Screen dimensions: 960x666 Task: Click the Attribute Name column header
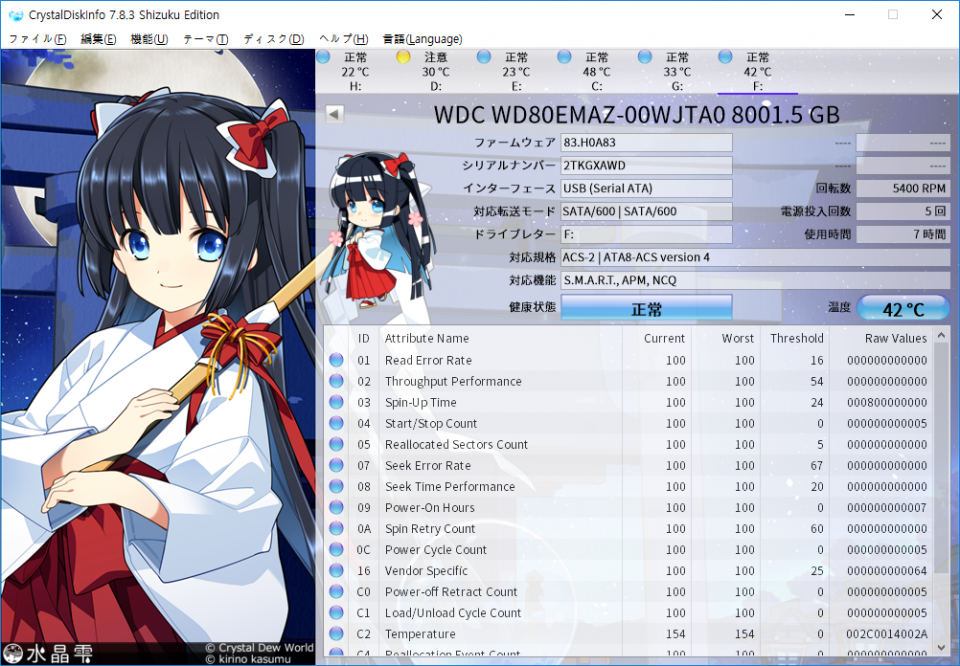[501, 338]
